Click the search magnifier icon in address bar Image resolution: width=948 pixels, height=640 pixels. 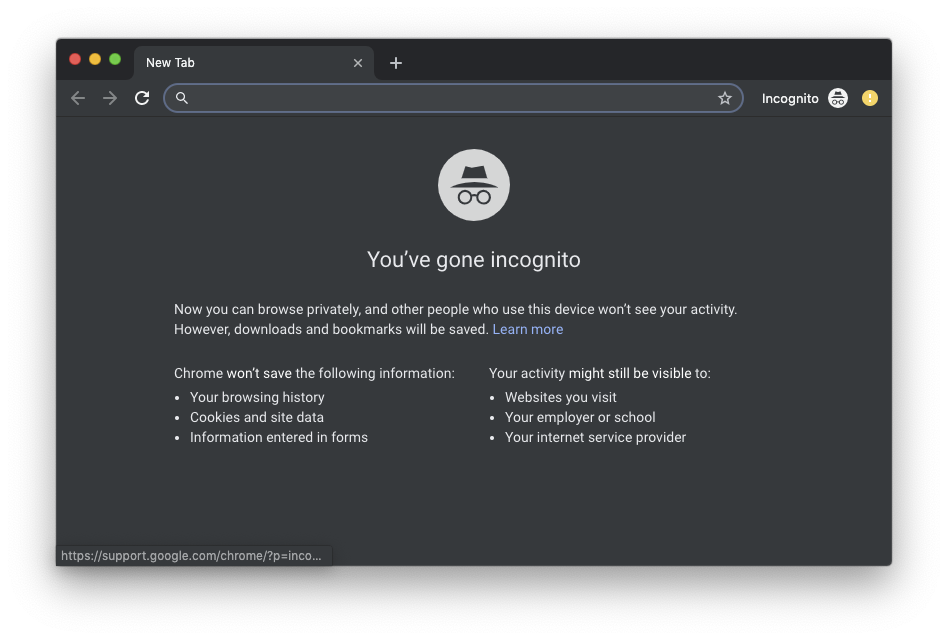click(x=181, y=97)
